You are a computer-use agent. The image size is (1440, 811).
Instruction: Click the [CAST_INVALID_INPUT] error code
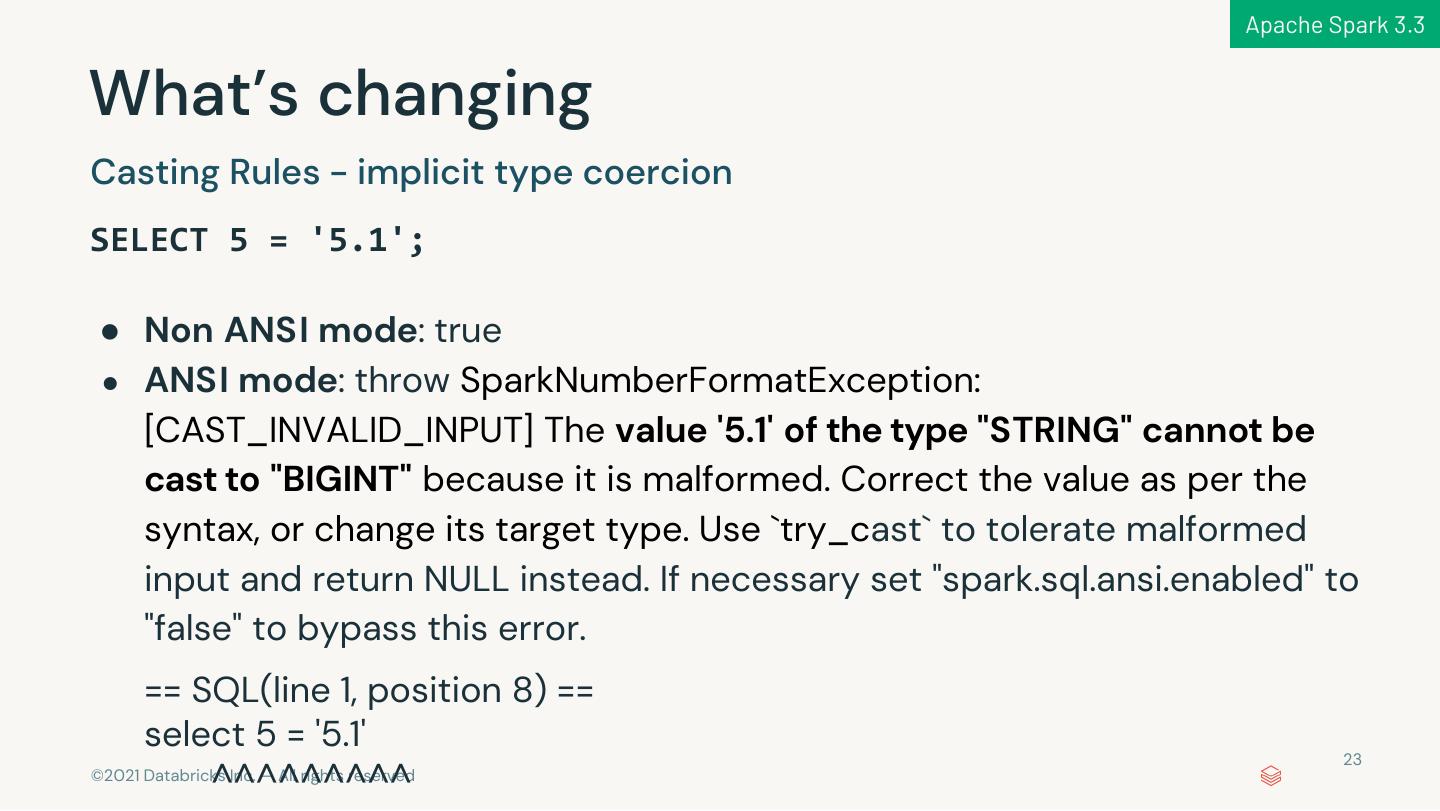pos(339,430)
